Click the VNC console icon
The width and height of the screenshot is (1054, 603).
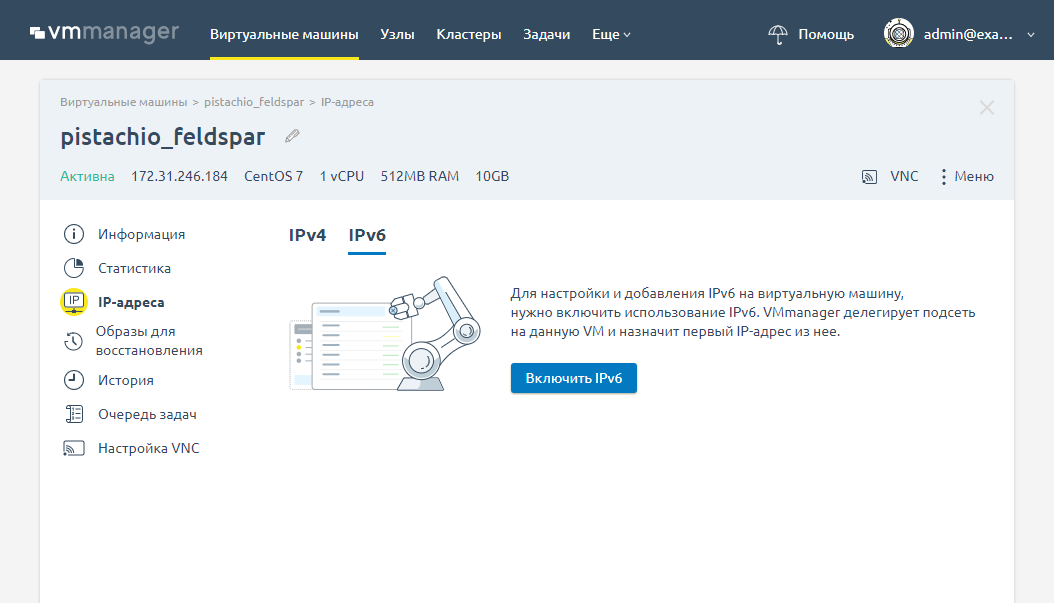[x=869, y=177]
